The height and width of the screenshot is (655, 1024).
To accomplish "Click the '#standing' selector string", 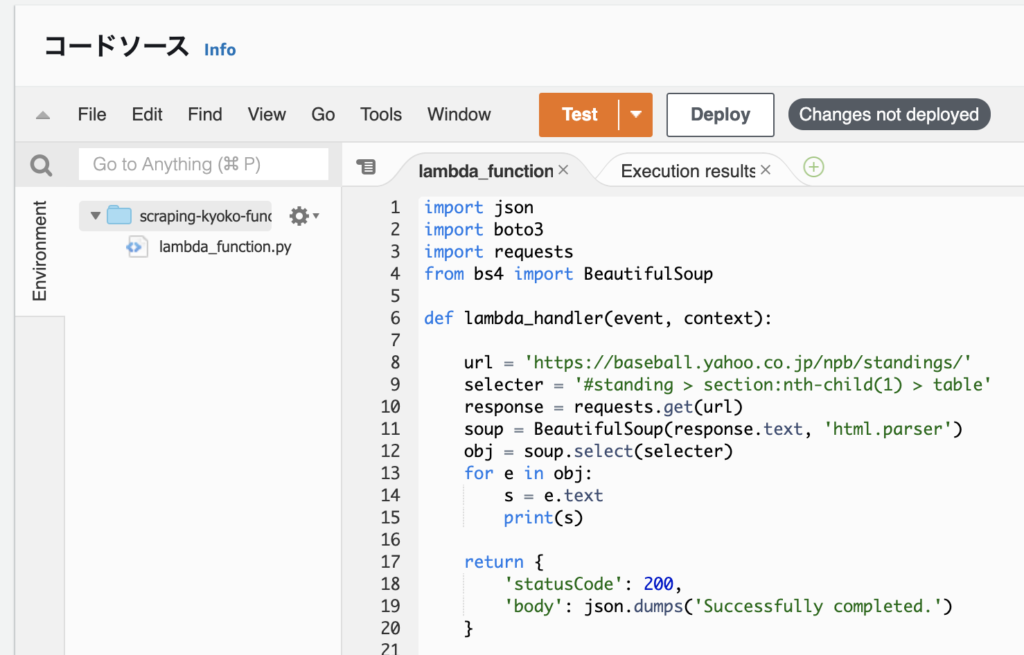I will [782, 385].
